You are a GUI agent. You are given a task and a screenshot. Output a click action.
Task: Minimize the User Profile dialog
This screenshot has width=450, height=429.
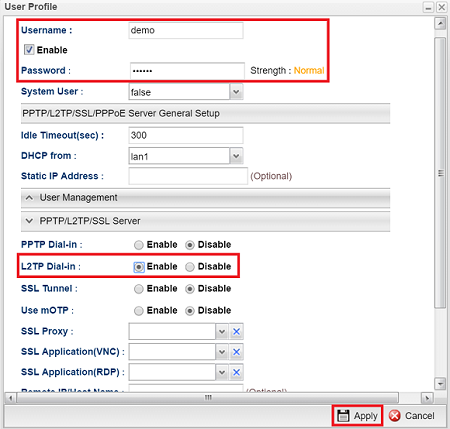click(428, 7)
